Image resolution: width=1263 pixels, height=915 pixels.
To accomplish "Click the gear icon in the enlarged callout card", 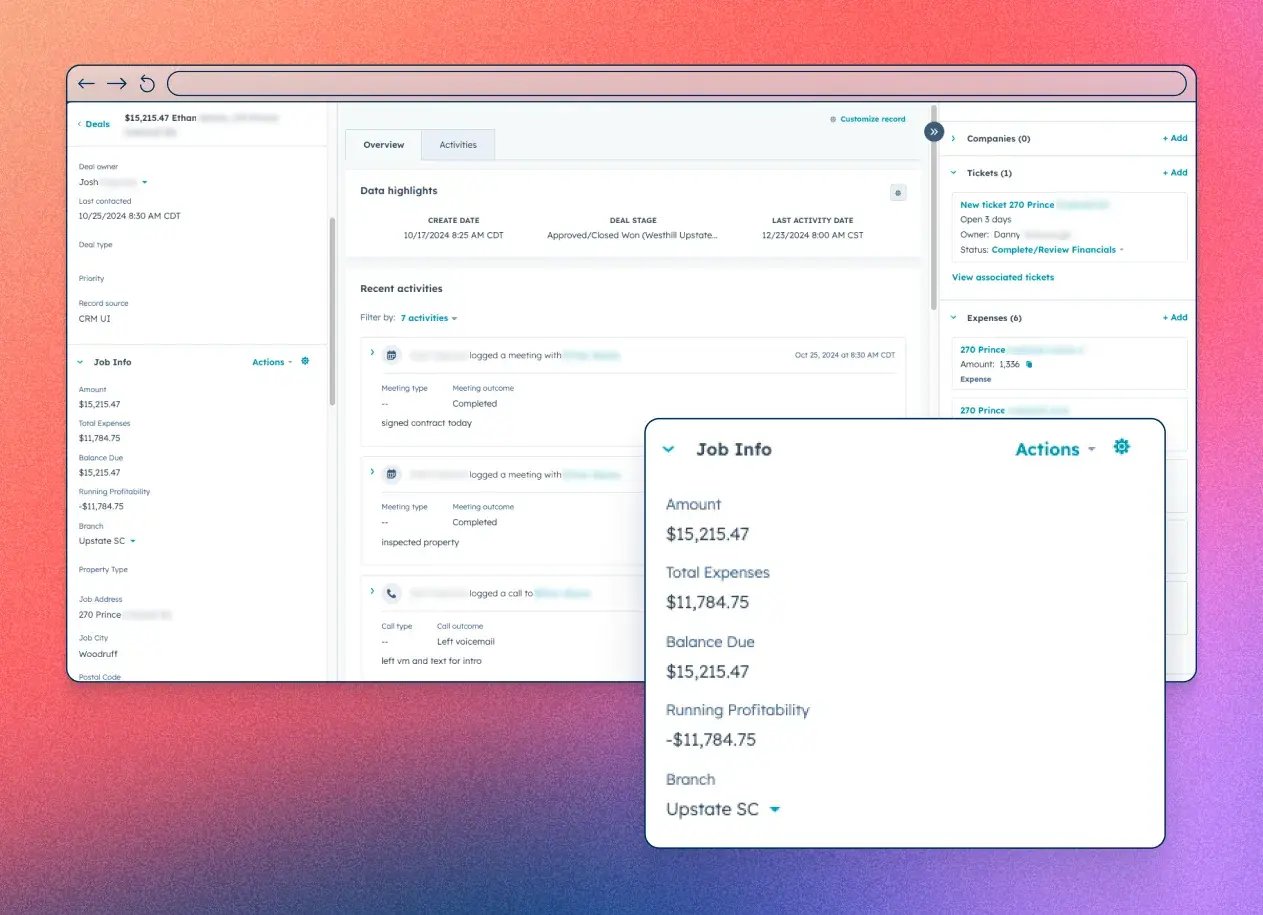I will coord(1122,447).
